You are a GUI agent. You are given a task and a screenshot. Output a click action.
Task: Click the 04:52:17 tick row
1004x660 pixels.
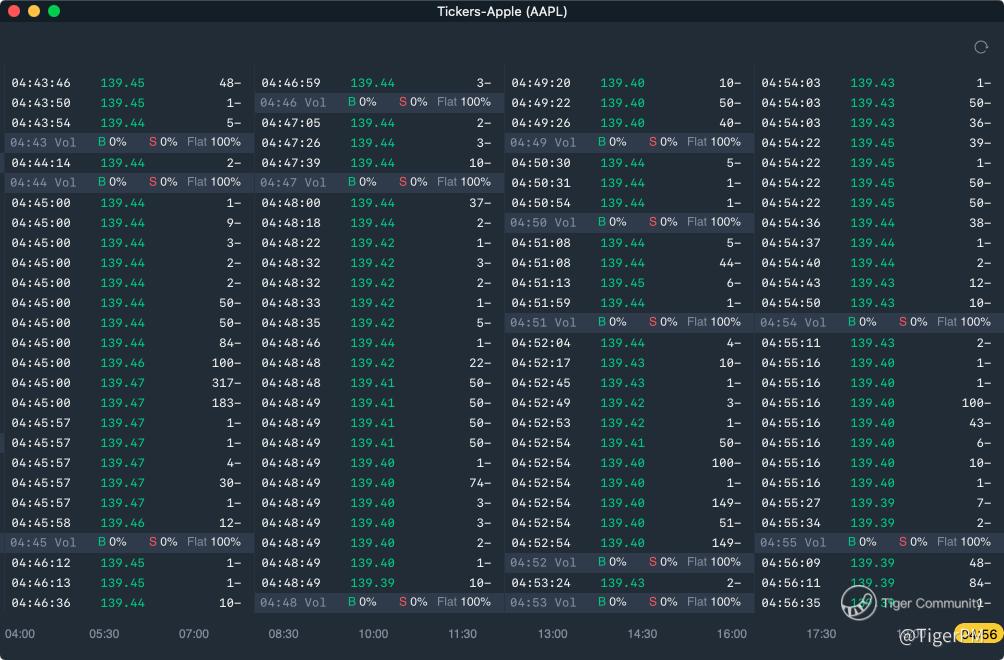(x=629, y=362)
